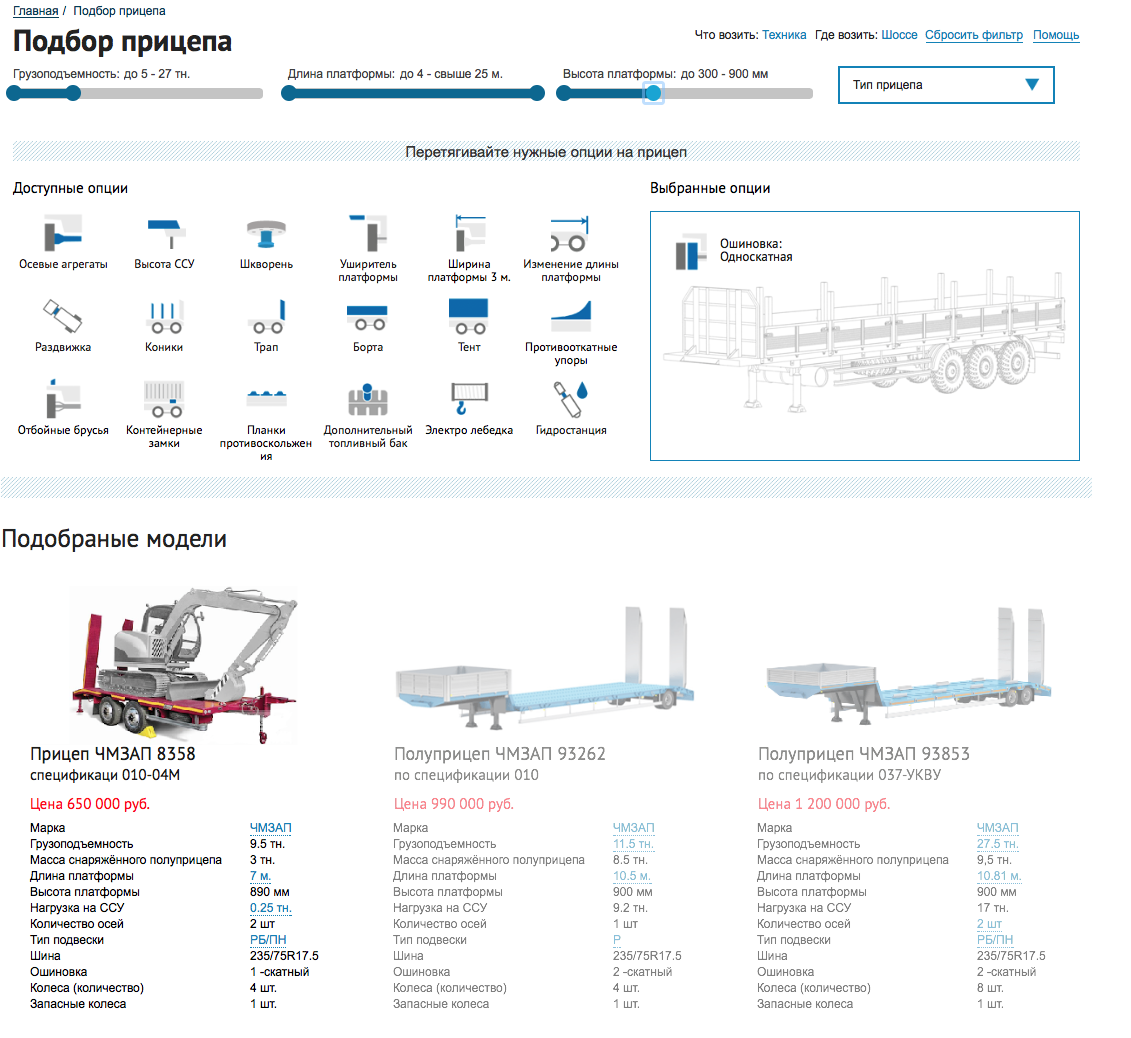The height and width of the screenshot is (1038, 1131).
Task: Select the Отбойные брусья icon
Action: click(x=63, y=399)
